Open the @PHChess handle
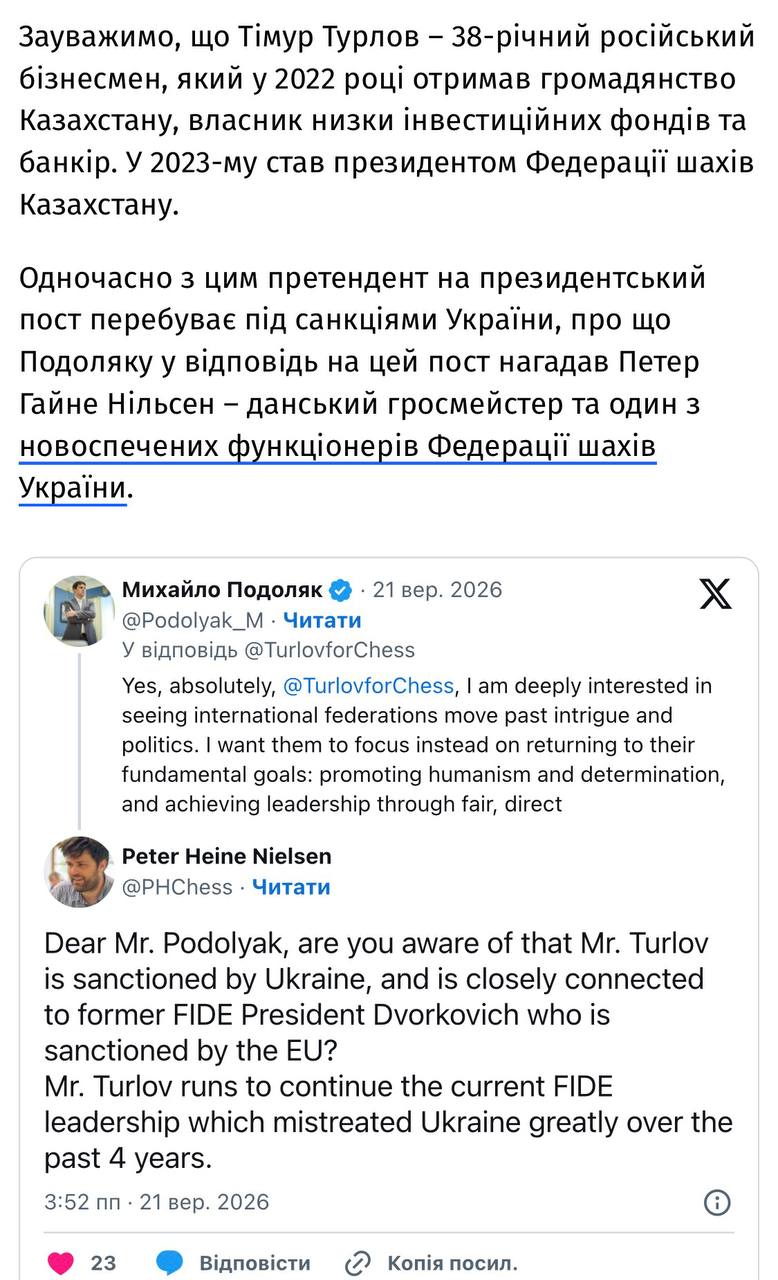The width and height of the screenshot is (778, 1280). [177, 887]
